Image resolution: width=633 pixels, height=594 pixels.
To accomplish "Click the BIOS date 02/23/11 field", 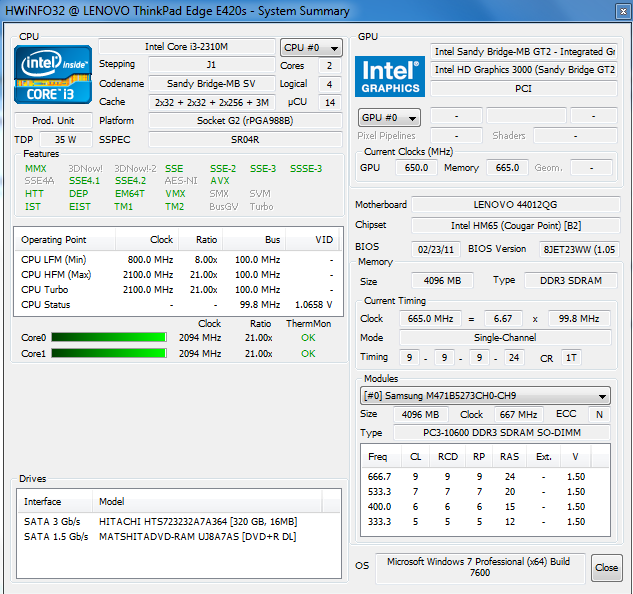I will [x=436, y=249].
